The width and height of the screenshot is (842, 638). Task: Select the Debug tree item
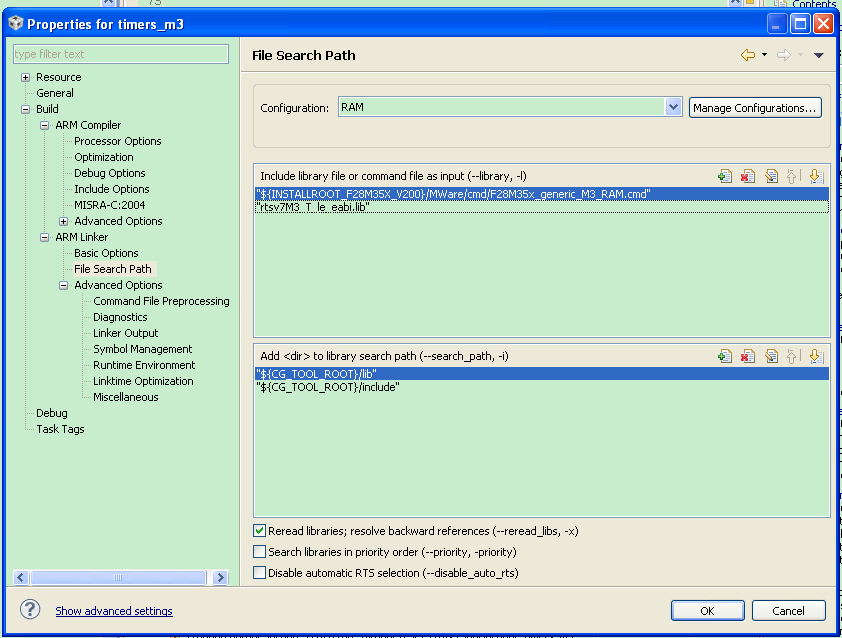pyautogui.click(x=52, y=413)
